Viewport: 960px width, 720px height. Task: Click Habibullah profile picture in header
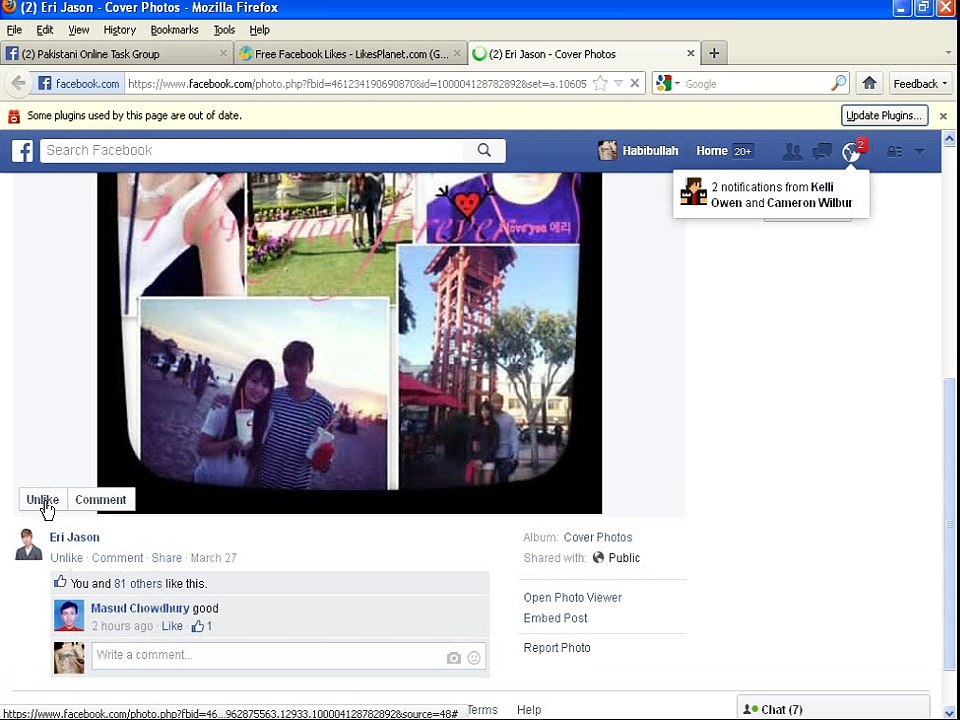(x=607, y=151)
